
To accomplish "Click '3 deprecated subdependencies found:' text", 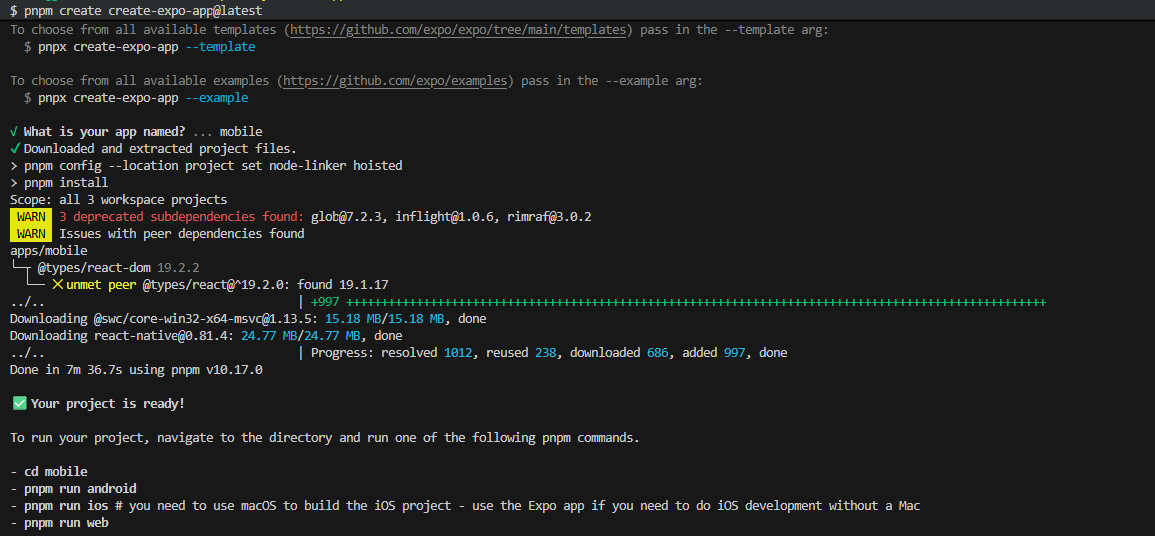I will (x=182, y=216).
